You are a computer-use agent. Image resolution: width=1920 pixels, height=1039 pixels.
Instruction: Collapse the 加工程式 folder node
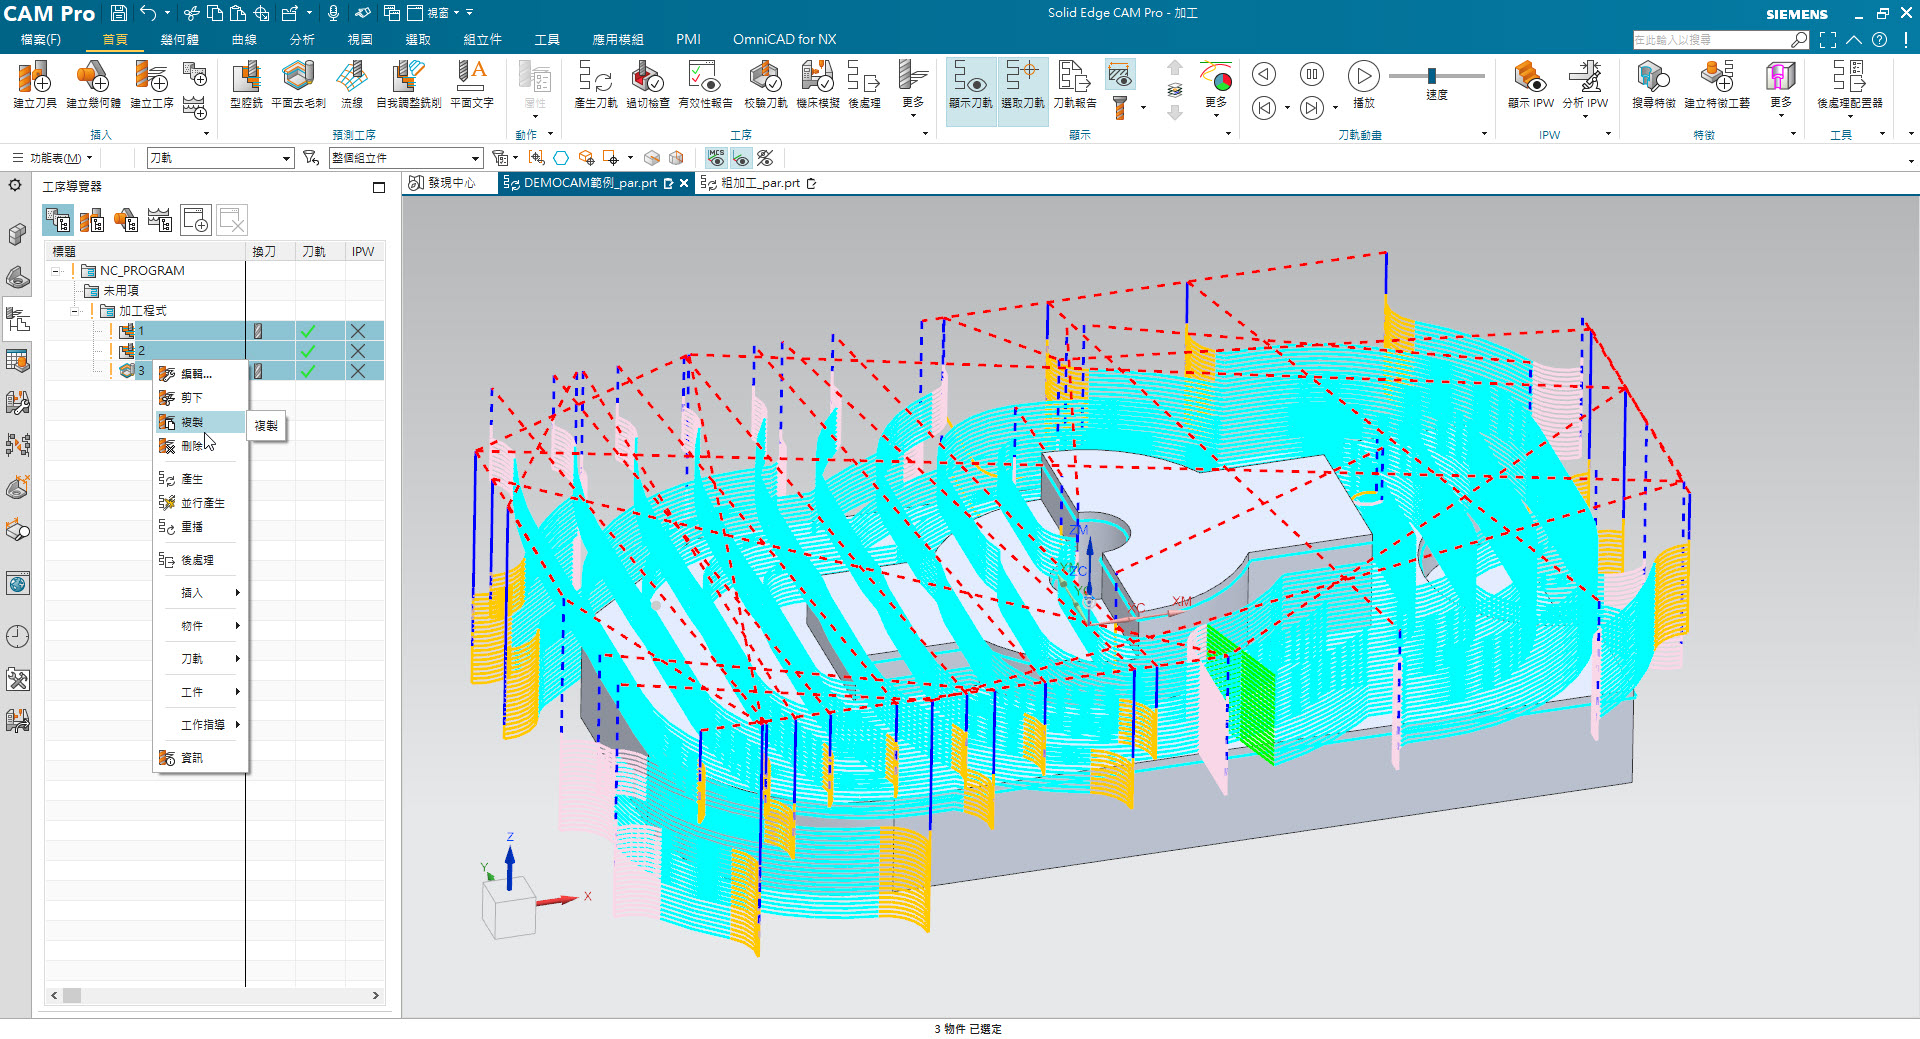click(75, 311)
